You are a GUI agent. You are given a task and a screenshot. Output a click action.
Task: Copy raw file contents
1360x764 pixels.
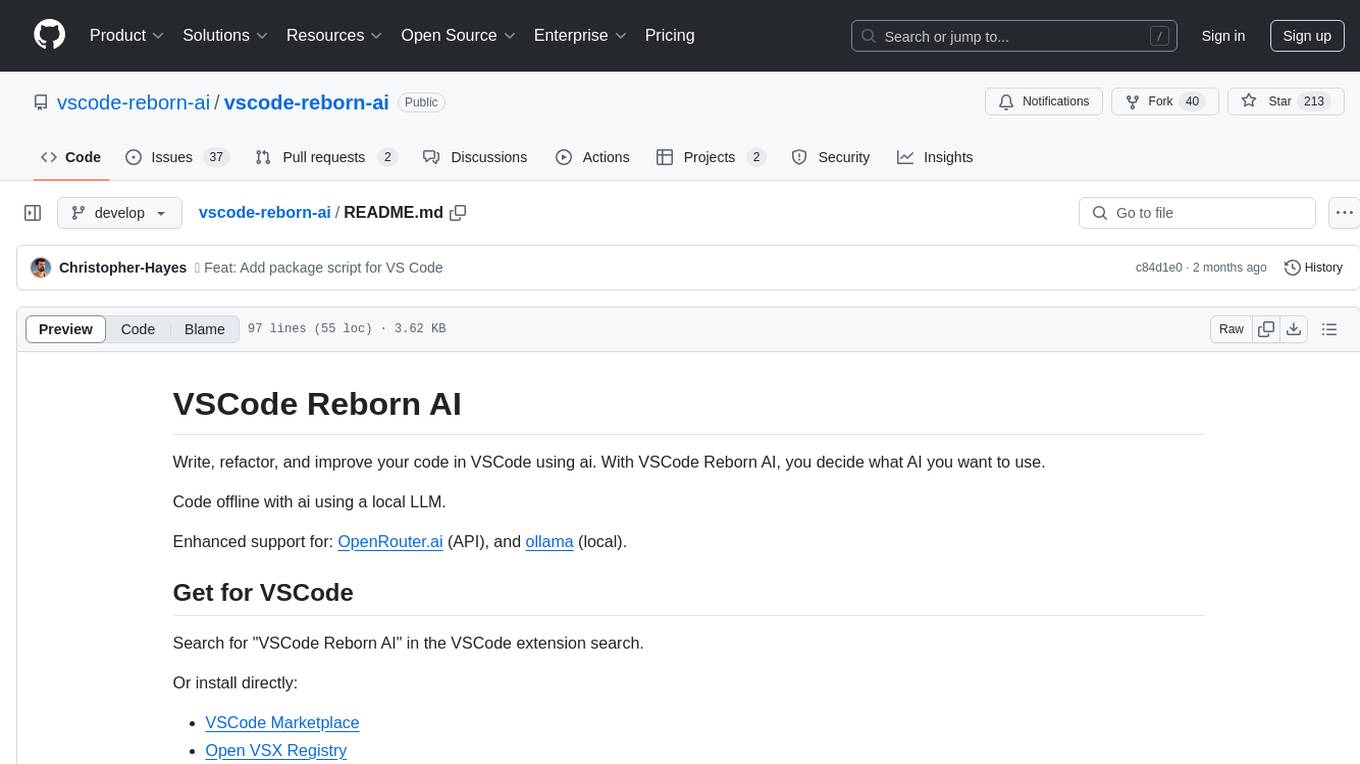pyautogui.click(x=1266, y=329)
